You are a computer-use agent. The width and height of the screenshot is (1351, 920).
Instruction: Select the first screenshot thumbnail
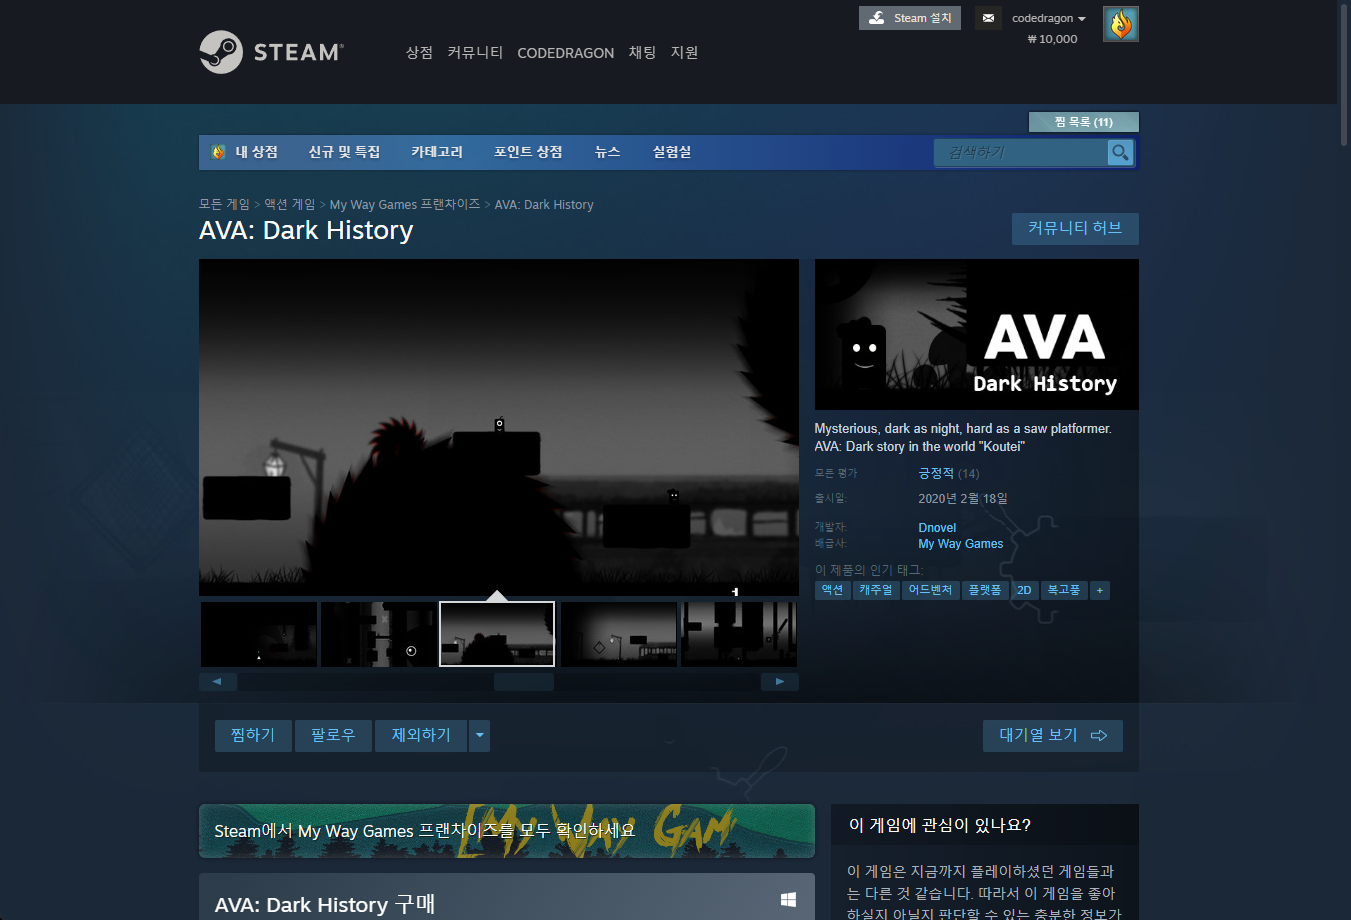click(259, 634)
